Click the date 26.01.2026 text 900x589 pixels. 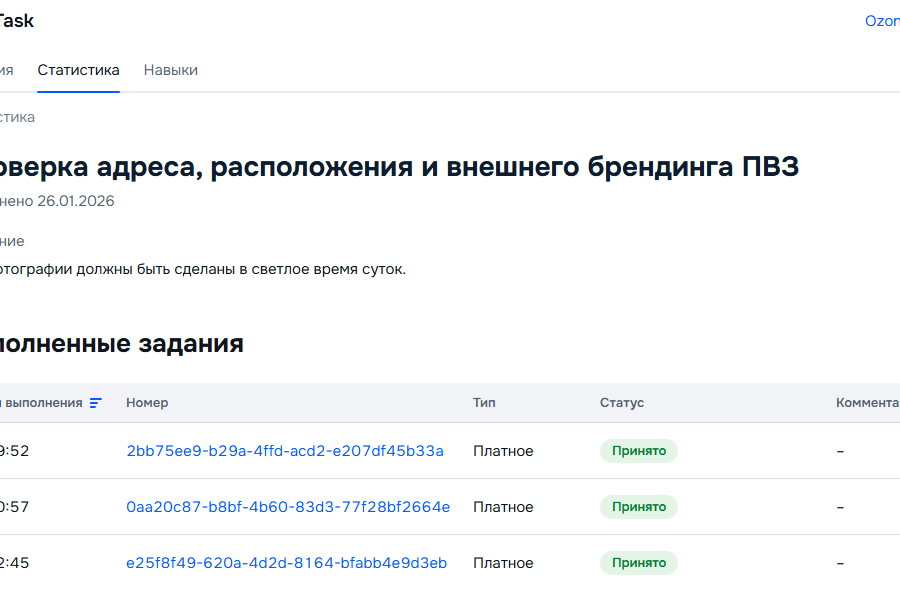[76, 201]
